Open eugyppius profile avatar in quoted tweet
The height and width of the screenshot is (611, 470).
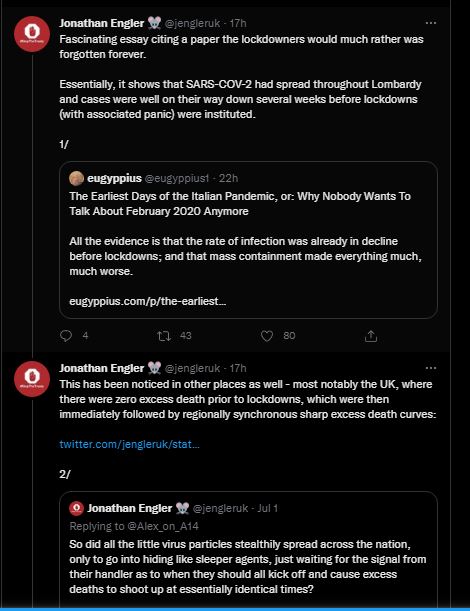click(76, 178)
